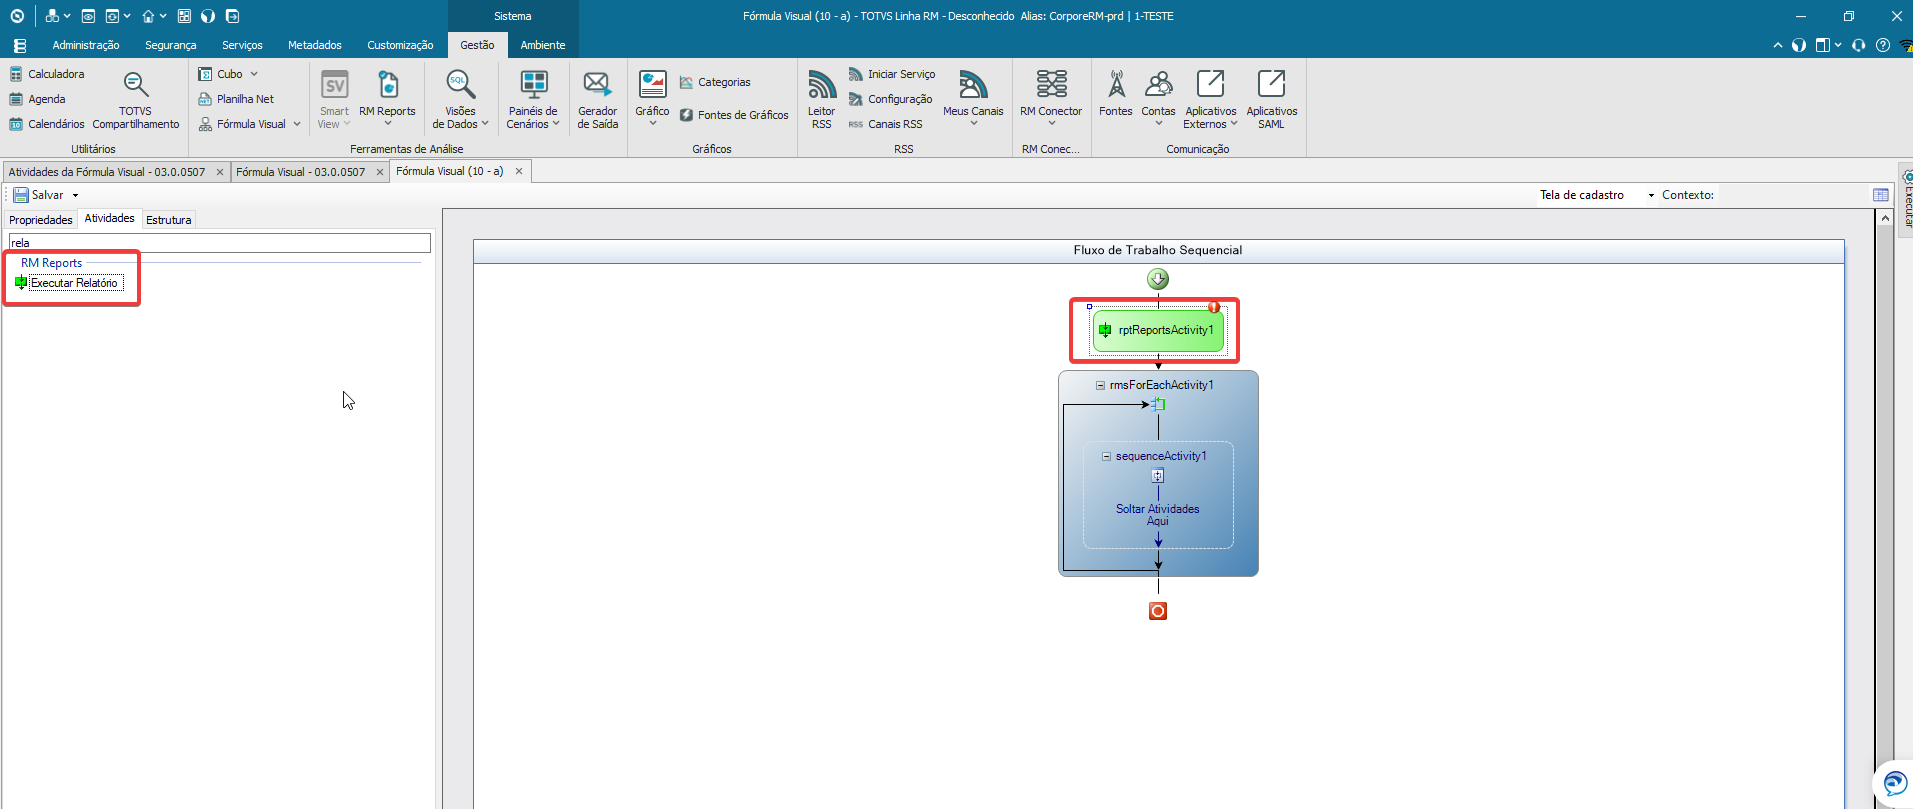Collapse the sequenceActivity1 block
1913x809 pixels.
click(1106, 456)
